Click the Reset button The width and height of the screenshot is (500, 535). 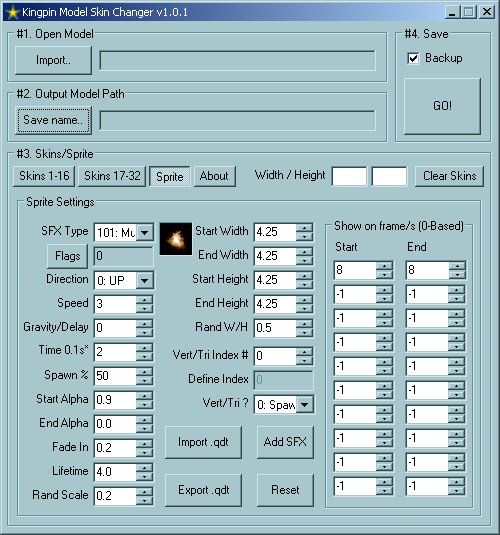click(285, 490)
